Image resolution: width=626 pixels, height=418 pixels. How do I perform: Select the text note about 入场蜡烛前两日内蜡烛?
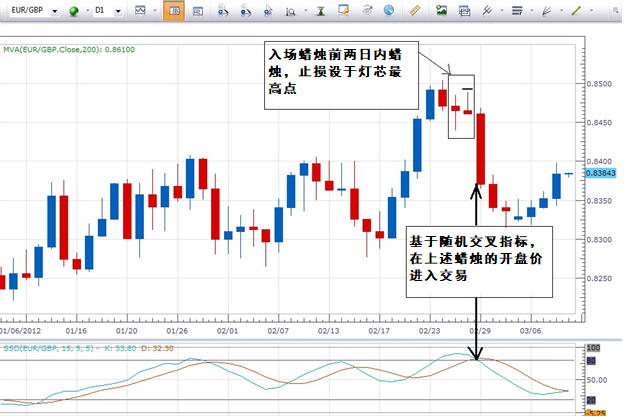tap(341, 75)
